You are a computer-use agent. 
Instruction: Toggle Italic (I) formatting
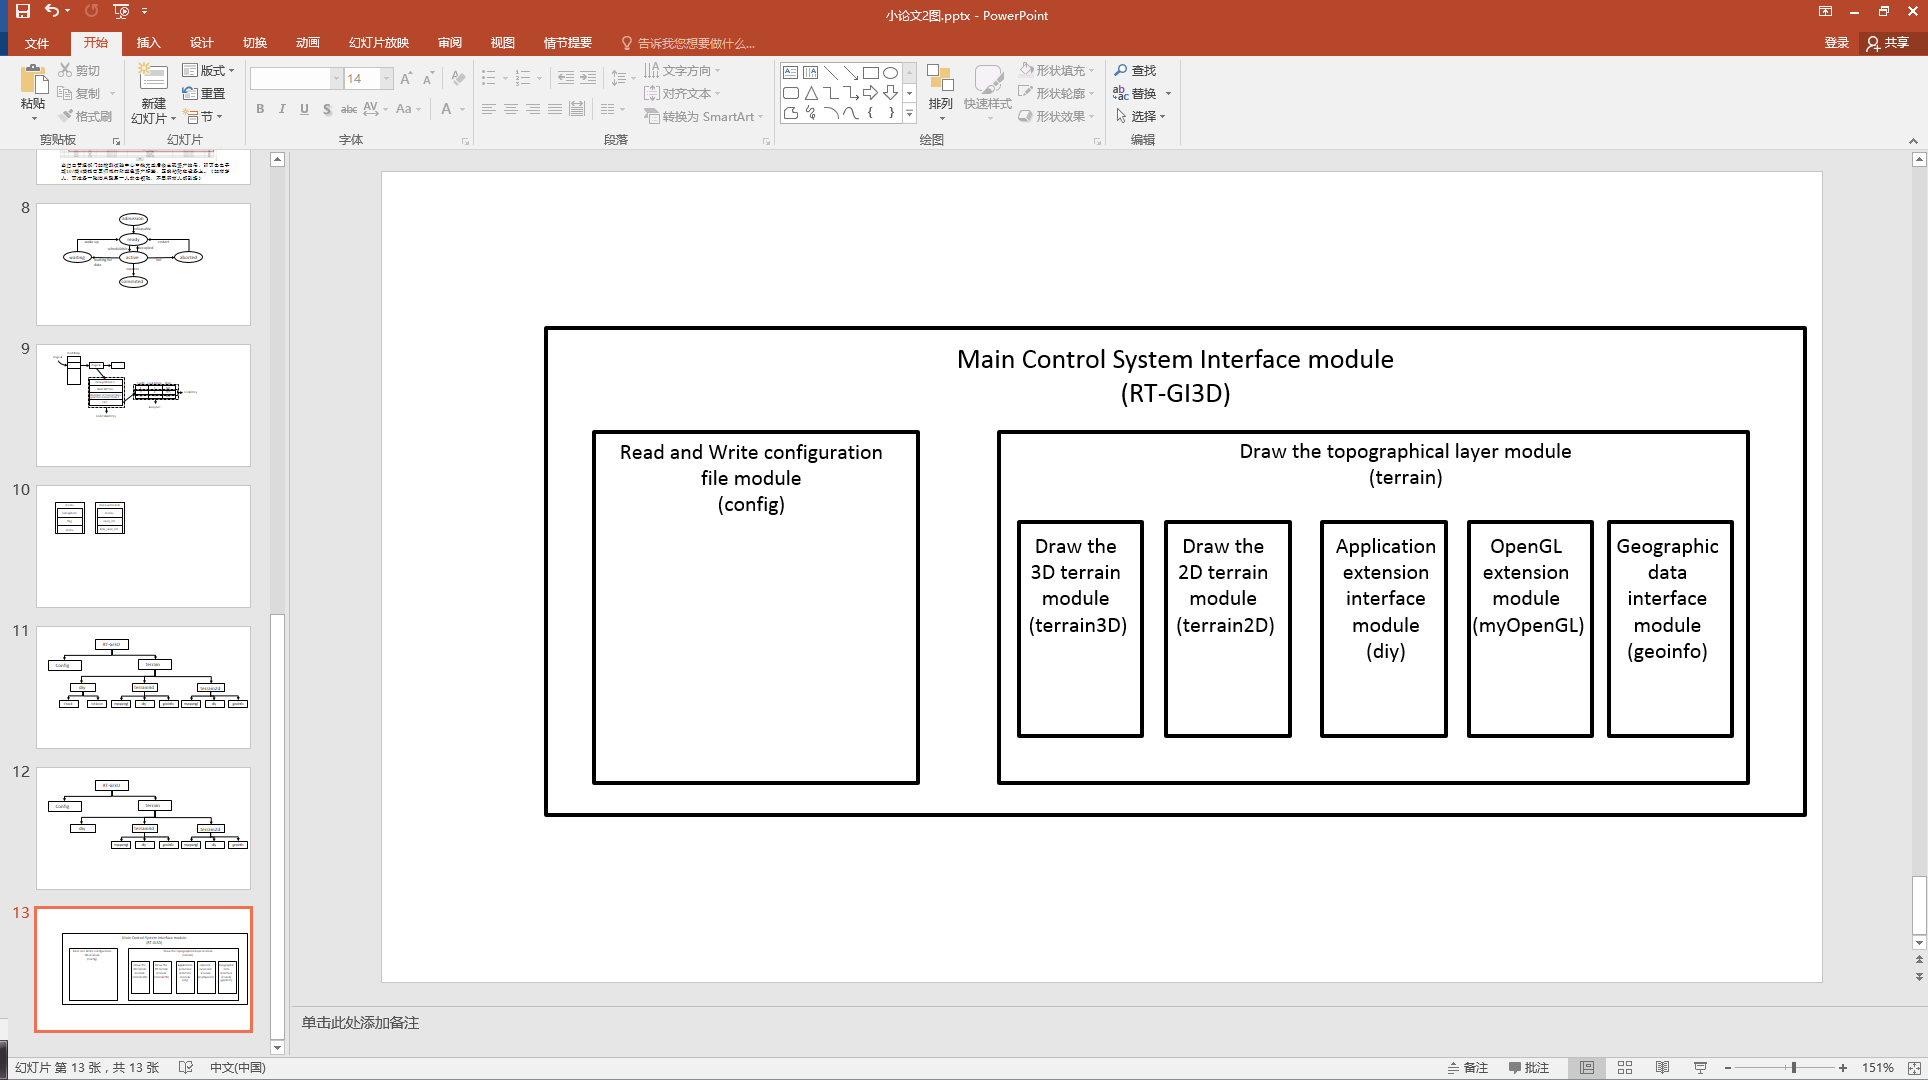point(282,109)
